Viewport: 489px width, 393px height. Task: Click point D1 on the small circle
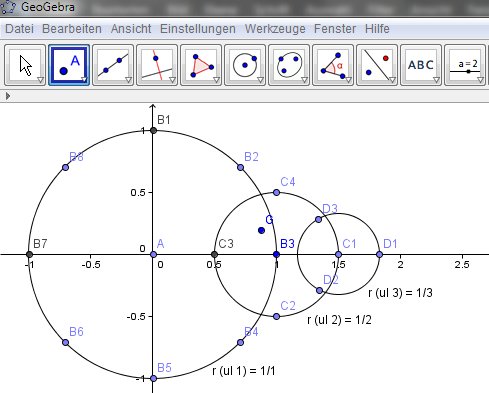pyautogui.click(x=379, y=254)
